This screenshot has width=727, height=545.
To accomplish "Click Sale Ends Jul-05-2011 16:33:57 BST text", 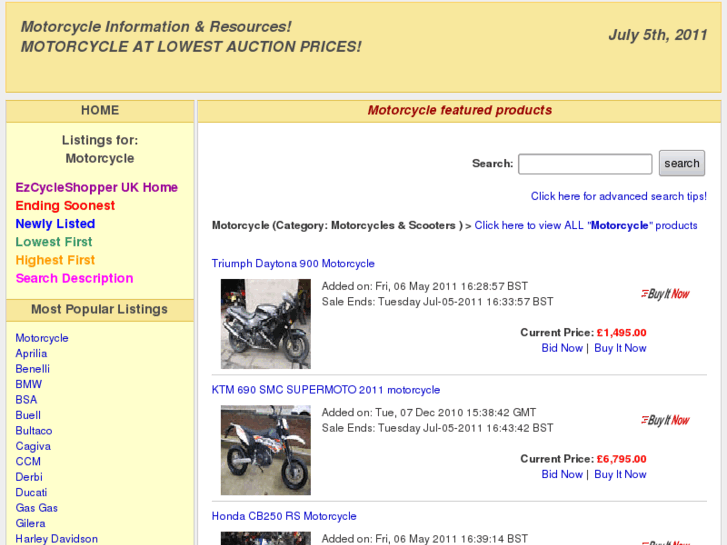I will click(x=437, y=301).
